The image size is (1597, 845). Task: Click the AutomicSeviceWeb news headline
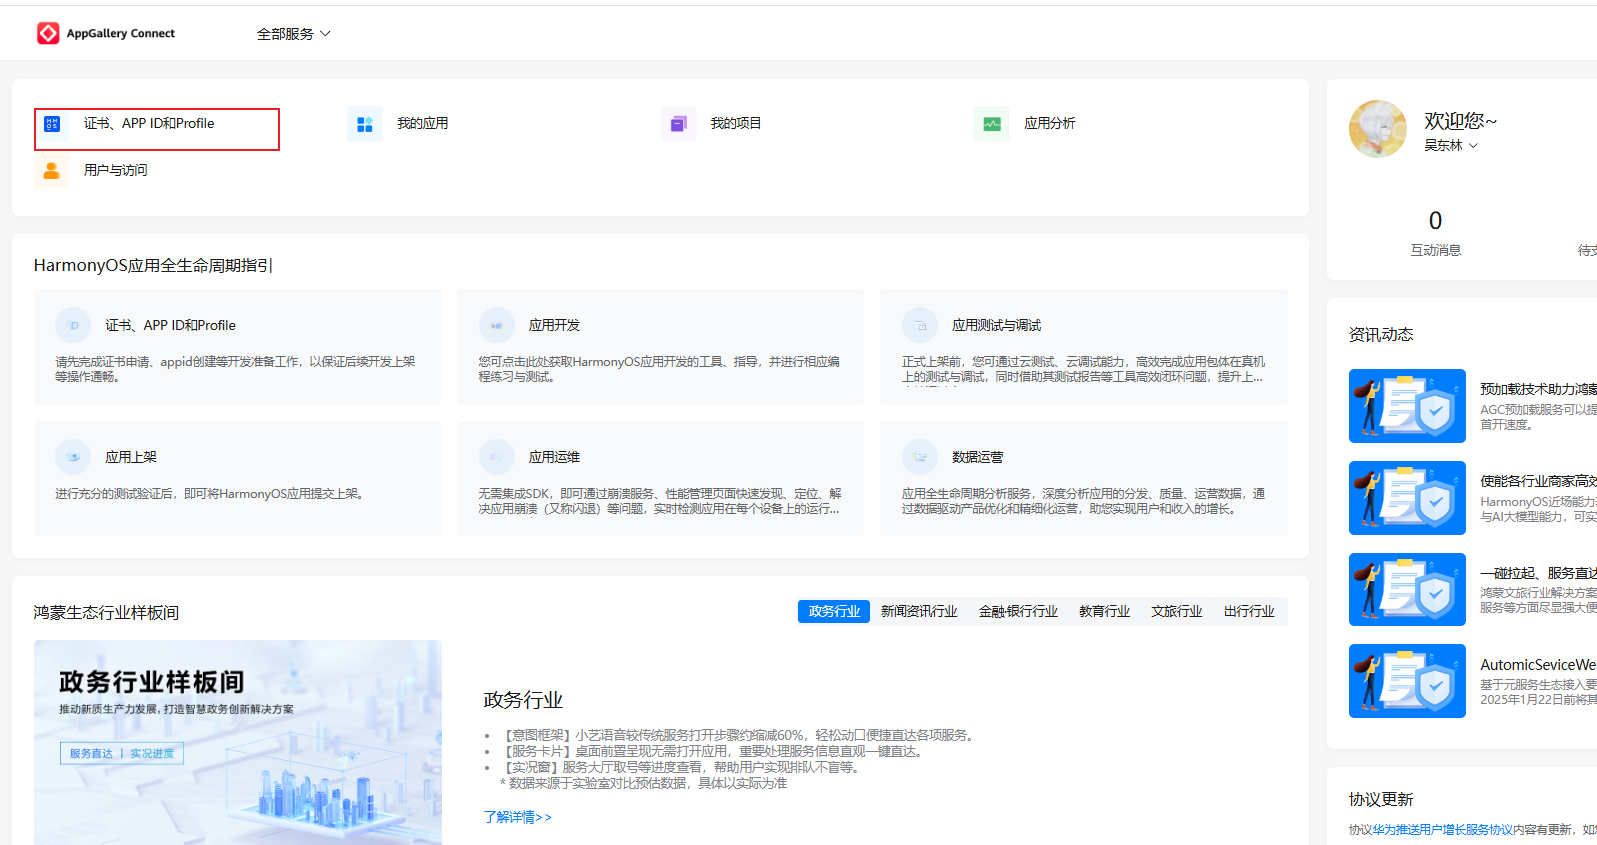[x=1538, y=664]
